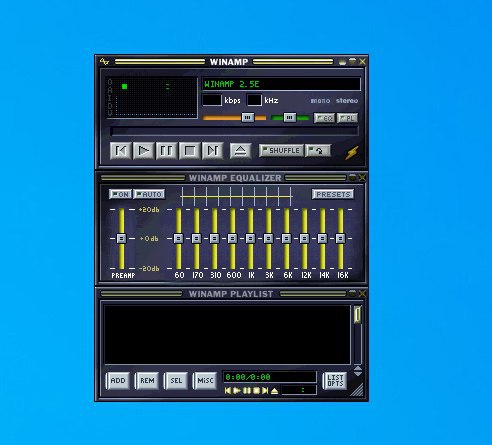
Task: Close the Winamp Playlist window
Action: click(362, 294)
